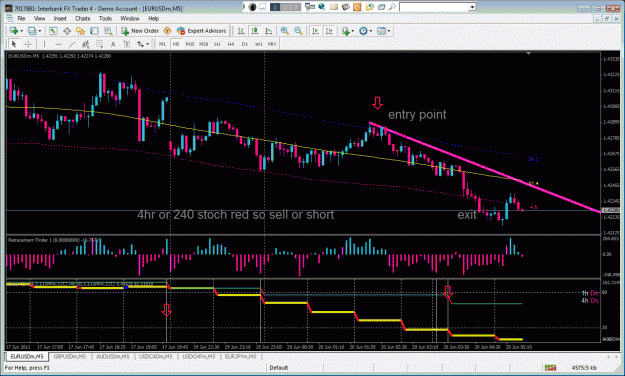This screenshot has width=625, height=376.
Task: Select the Crosshair tool
Action: [x=28, y=44]
